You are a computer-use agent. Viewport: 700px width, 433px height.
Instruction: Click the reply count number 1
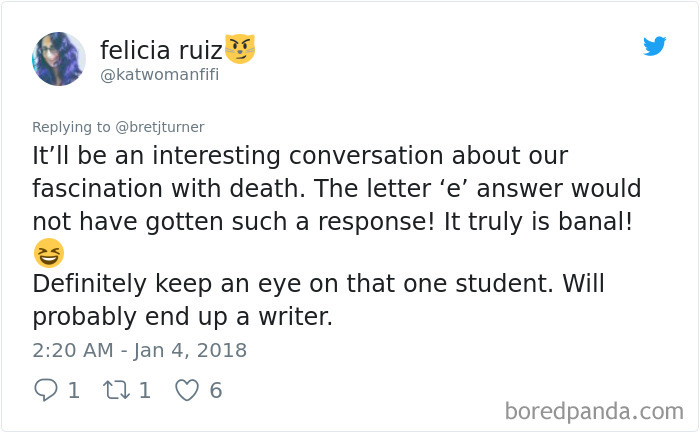pyautogui.click(x=73, y=390)
